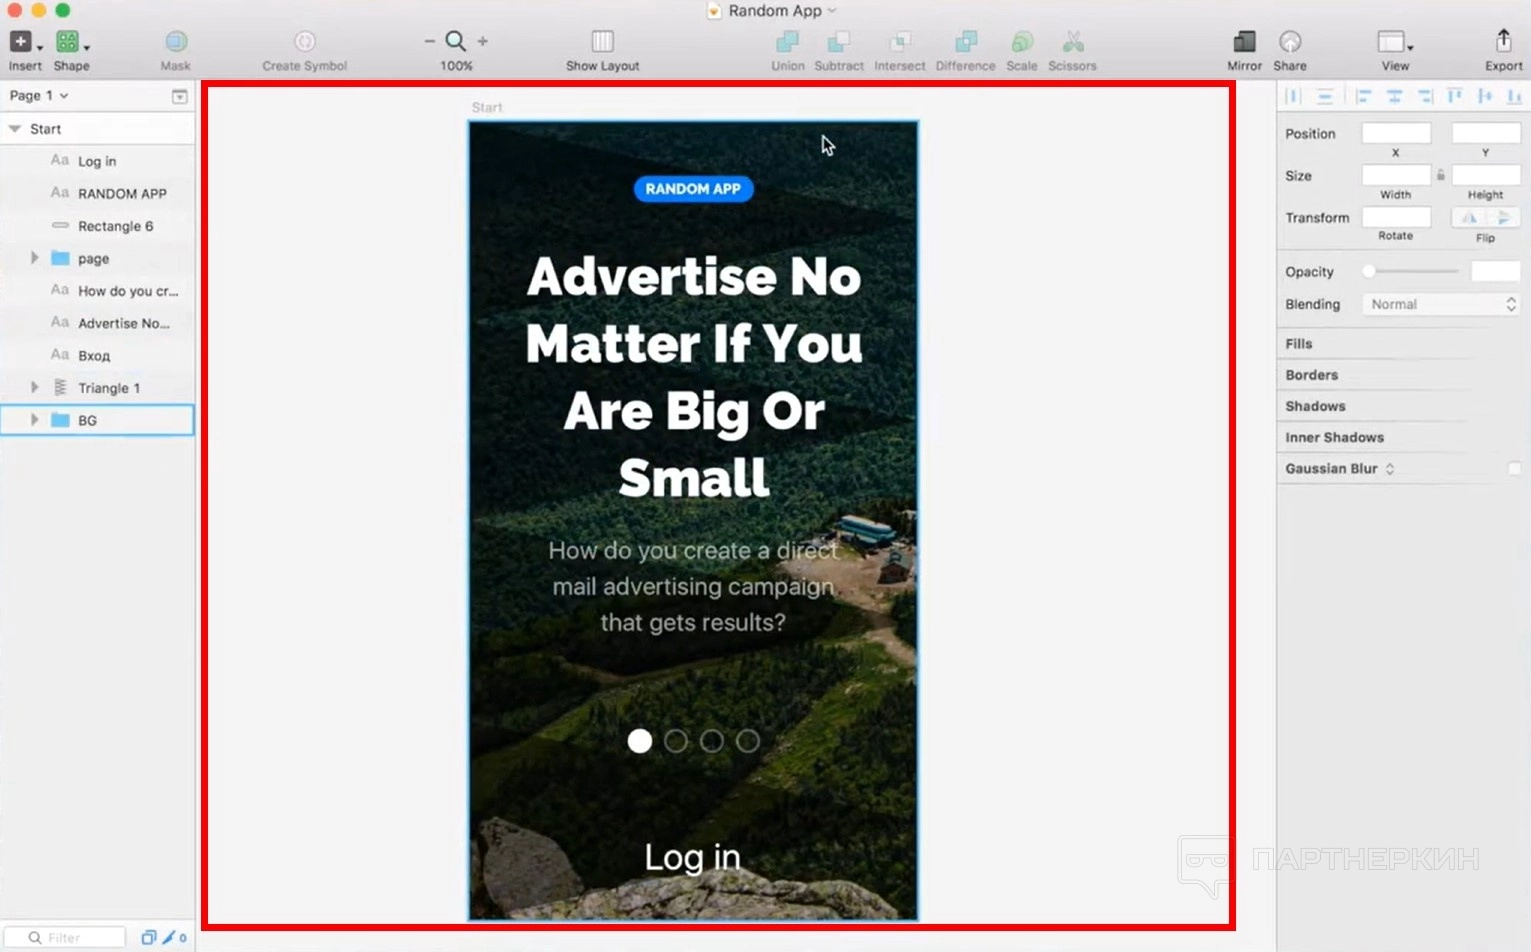Viewport: 1531px width, 952px height.
Task: Click the Share toolbar icon
Action: click(x=1290, y=41)
